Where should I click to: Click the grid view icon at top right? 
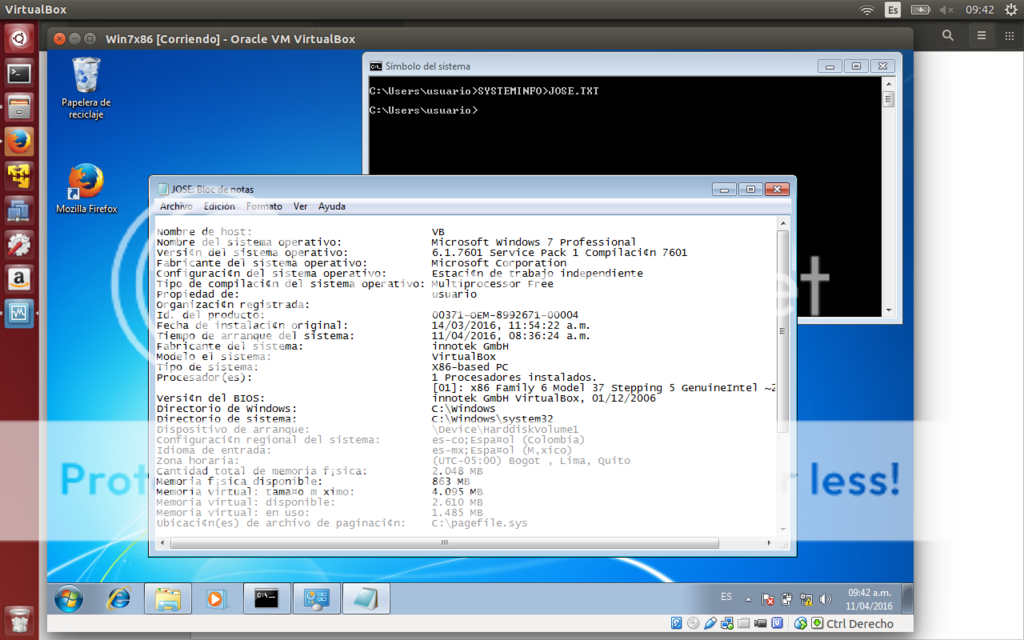click(x=1010, y=36)
